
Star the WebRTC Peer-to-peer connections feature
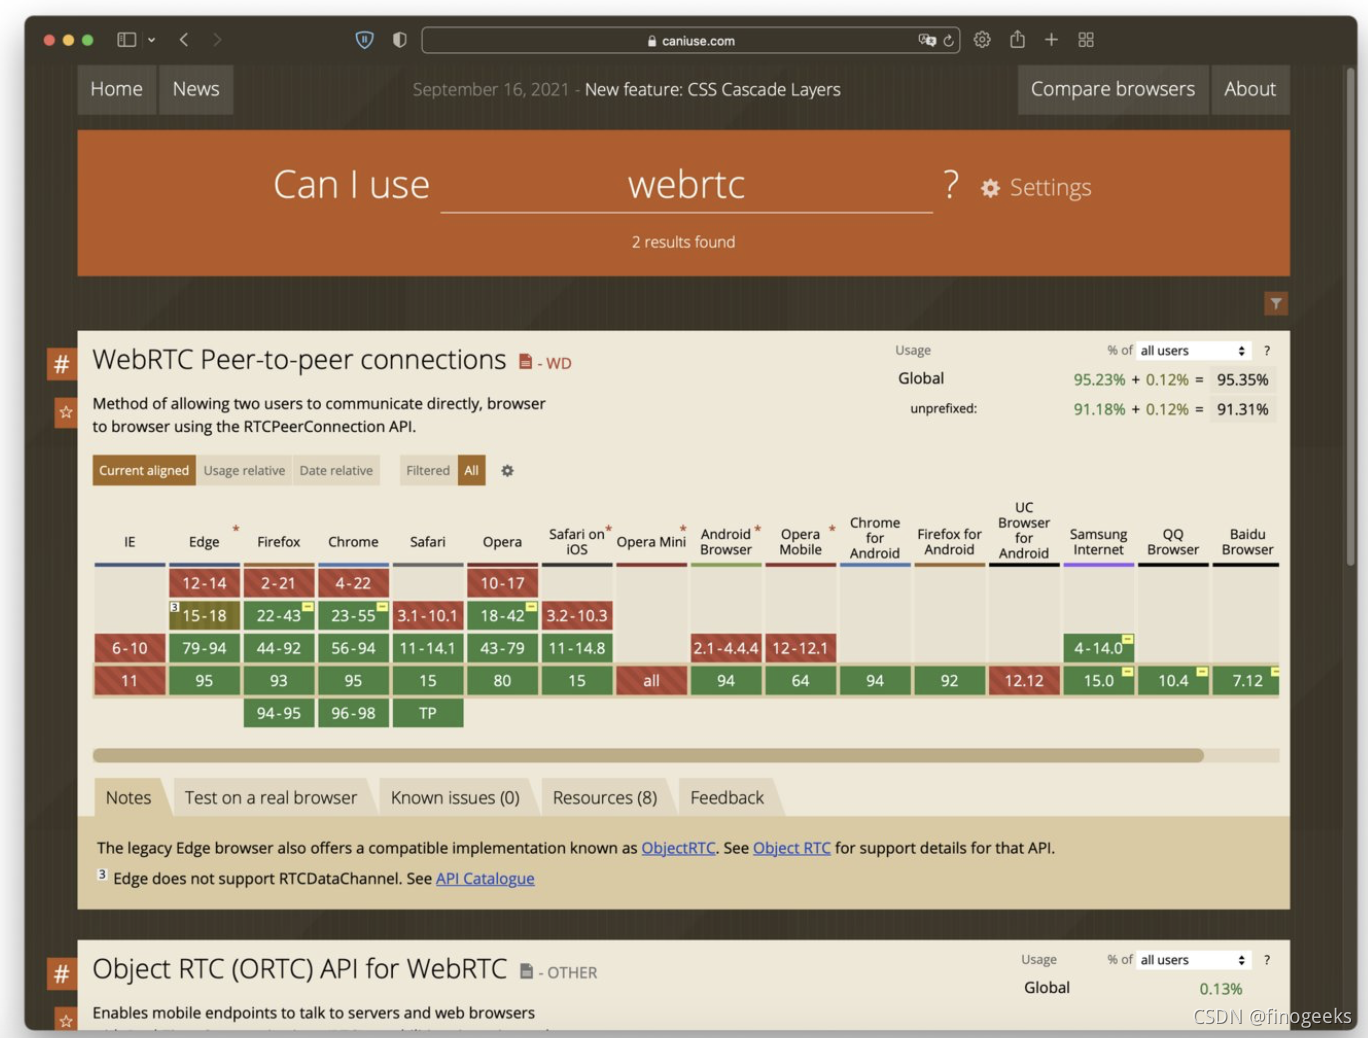click(66, 412)
